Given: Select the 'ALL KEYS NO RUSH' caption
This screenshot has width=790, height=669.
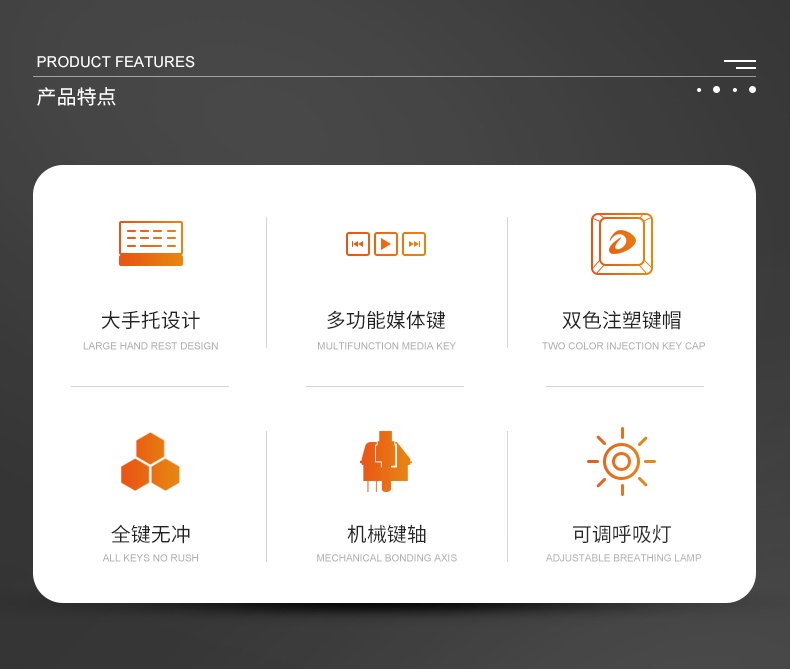Looking at the screenshot, I should tap(151, 558).
